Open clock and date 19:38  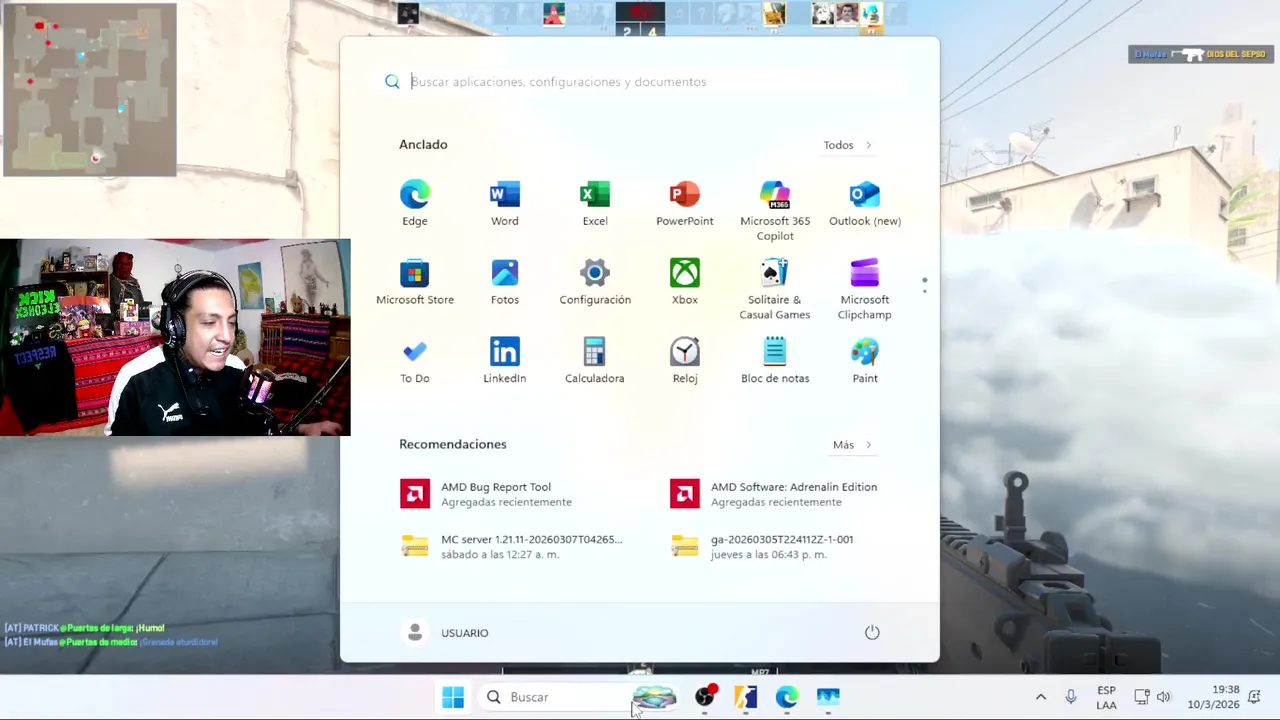[1213, 697]
